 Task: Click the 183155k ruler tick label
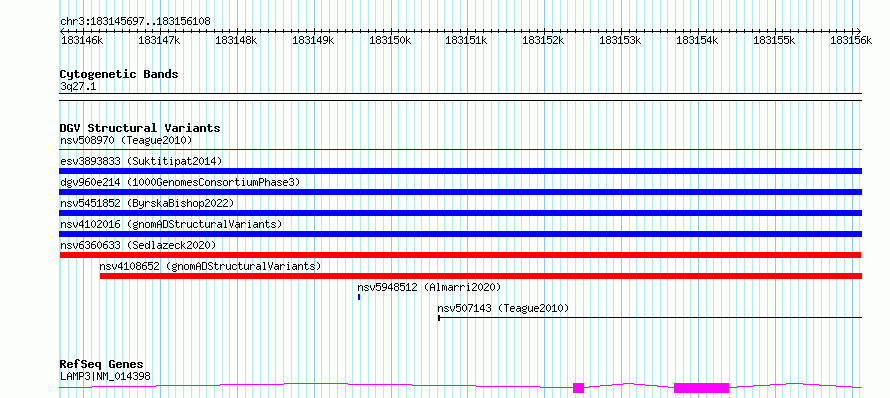pos(774,40)
